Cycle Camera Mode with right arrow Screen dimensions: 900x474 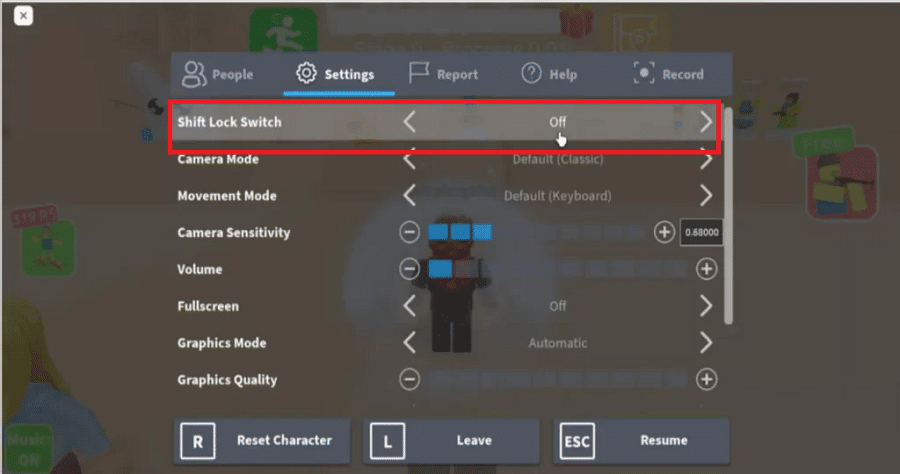[706, 160]
